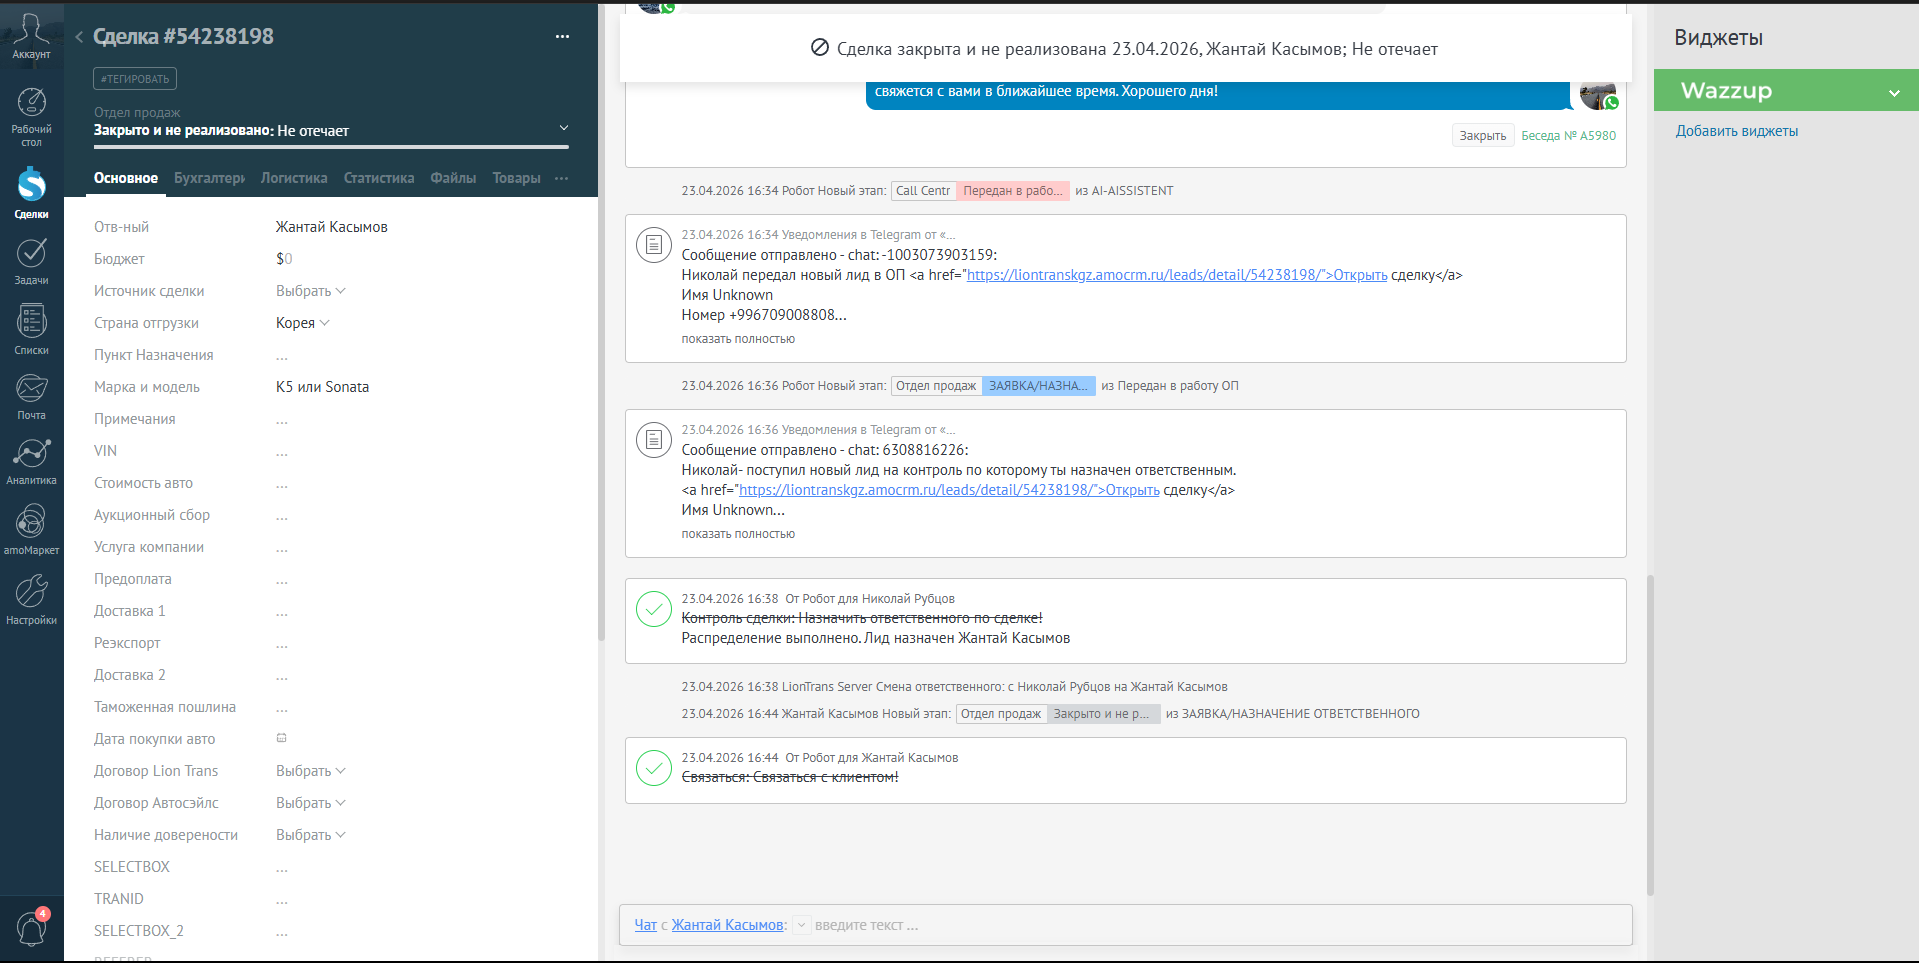Click the feed vertical scrollbar
Screen dimensions: 1919x963
pyautogui.click(x=1650, y=735)
